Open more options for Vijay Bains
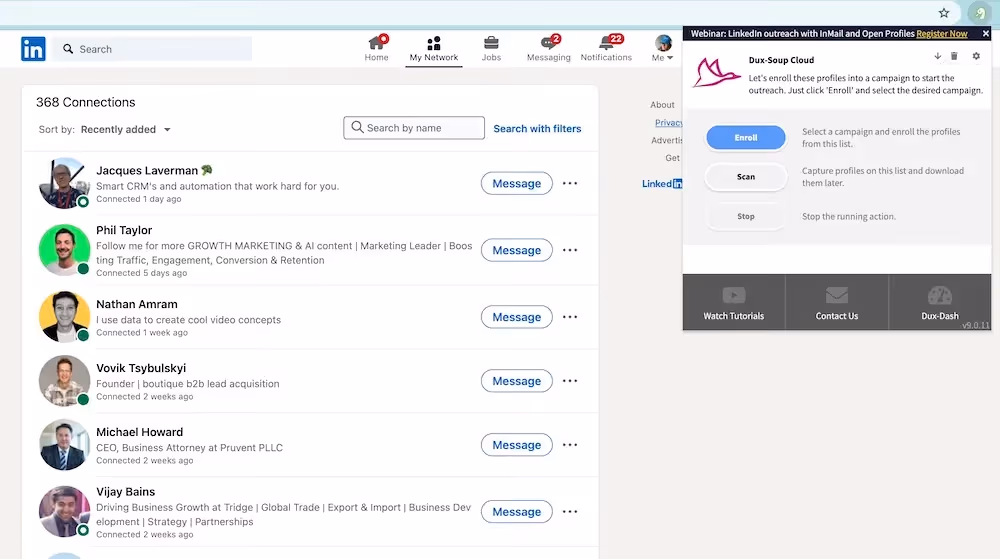Image resolution: width=1000 pixels, height=559 pixels. (570, 512)
